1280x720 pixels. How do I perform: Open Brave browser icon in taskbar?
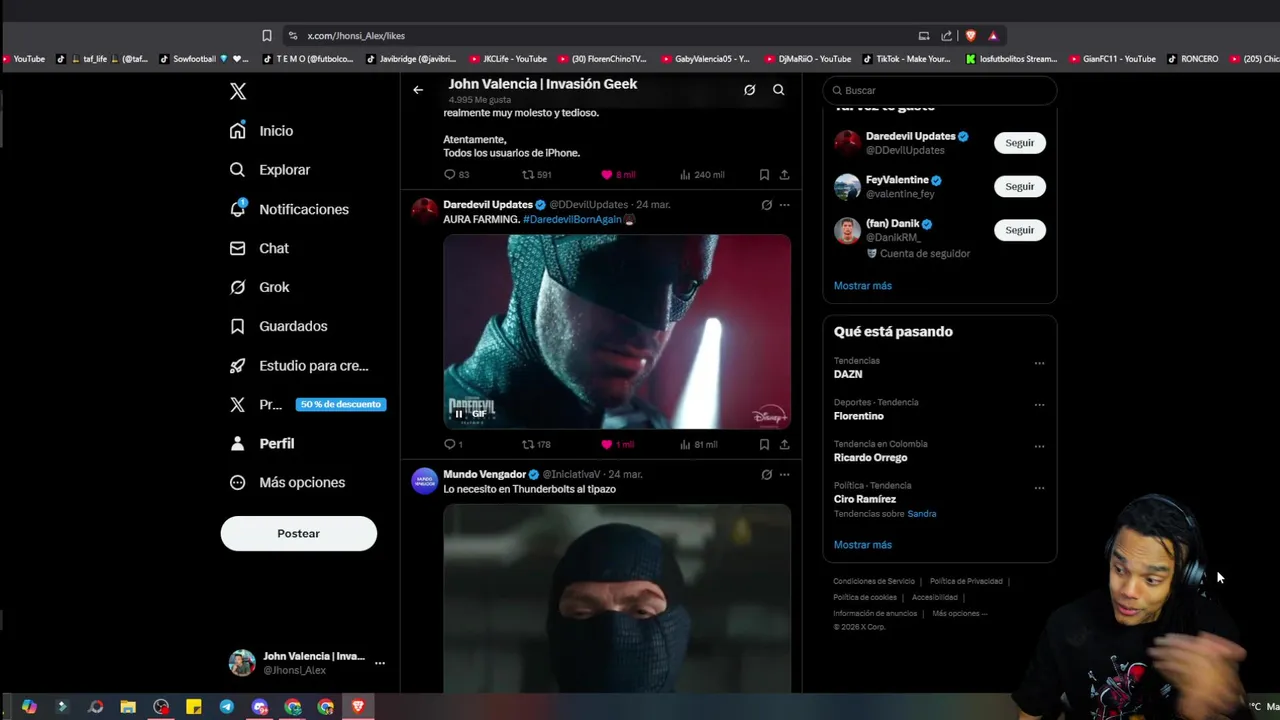click(x=358, y=707)
